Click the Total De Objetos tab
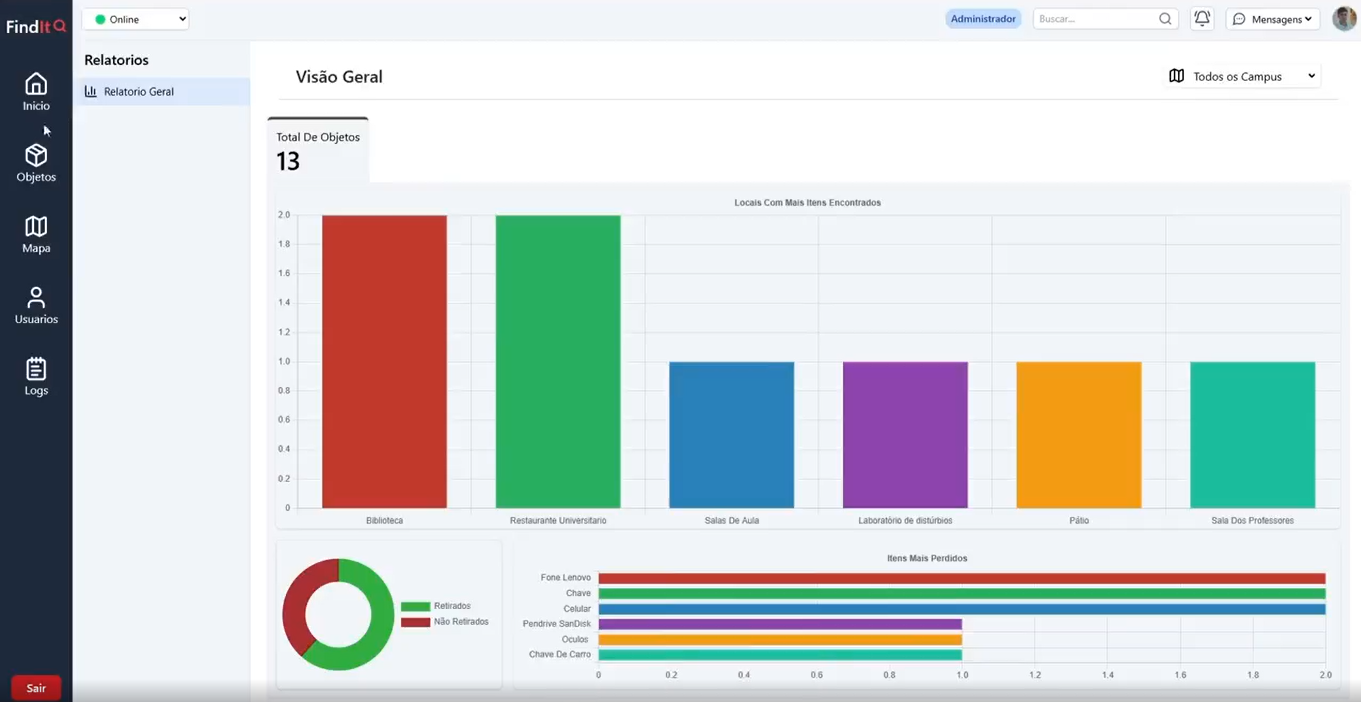1361x702 pixels. pyautogui.click(x=318, y=150)
